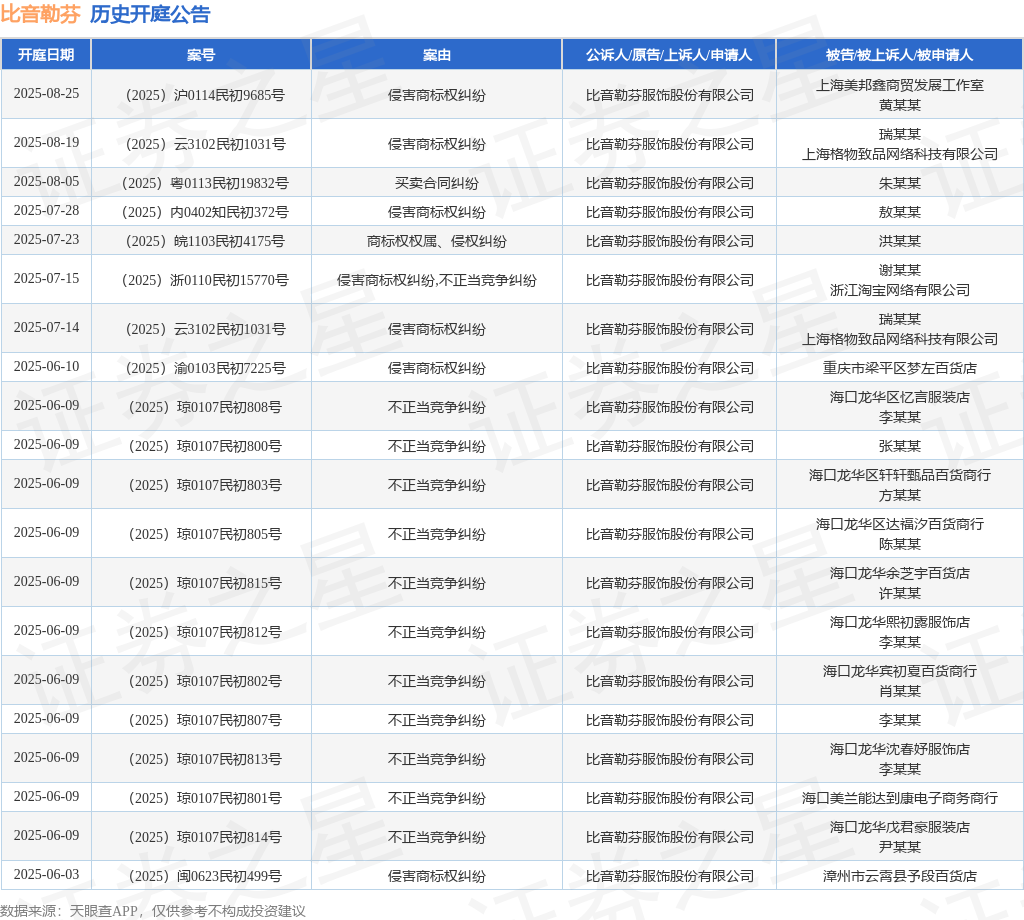The height and width of the screenshot is (920, 1024).
Task: Click date 2025-06-03
Action: (46, 875)
